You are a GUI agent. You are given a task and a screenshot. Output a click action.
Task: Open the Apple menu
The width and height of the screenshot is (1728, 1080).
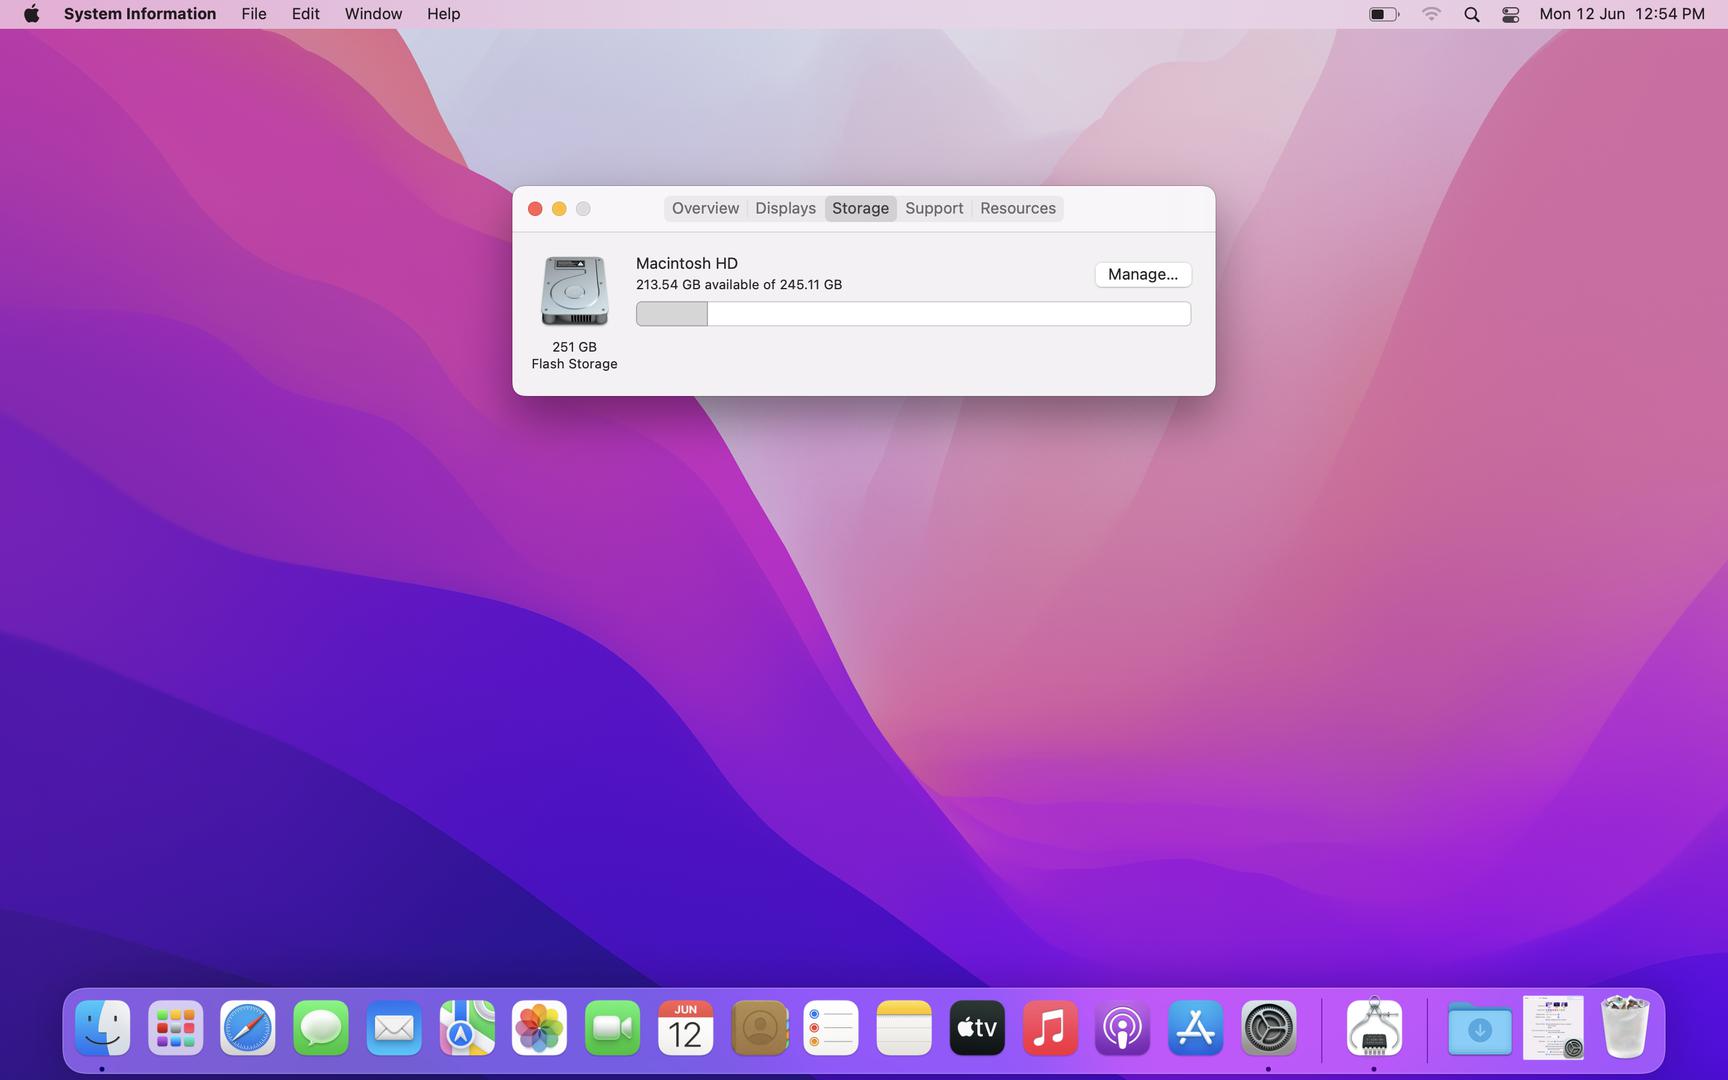pos(32,14)
